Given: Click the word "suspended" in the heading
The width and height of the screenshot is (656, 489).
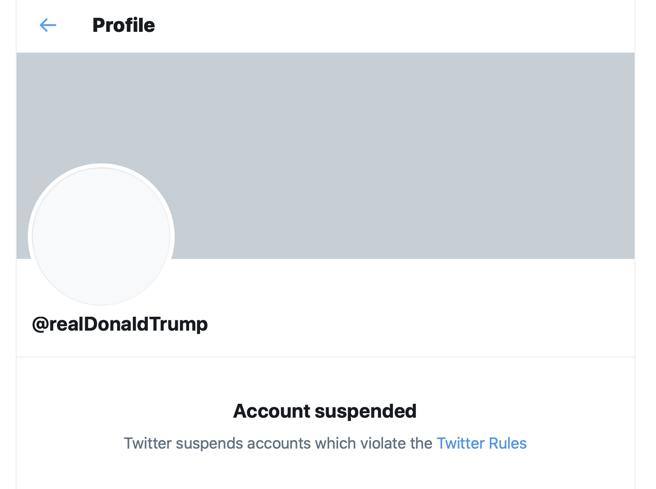Looking at the screenshot, I should (365, 411).
